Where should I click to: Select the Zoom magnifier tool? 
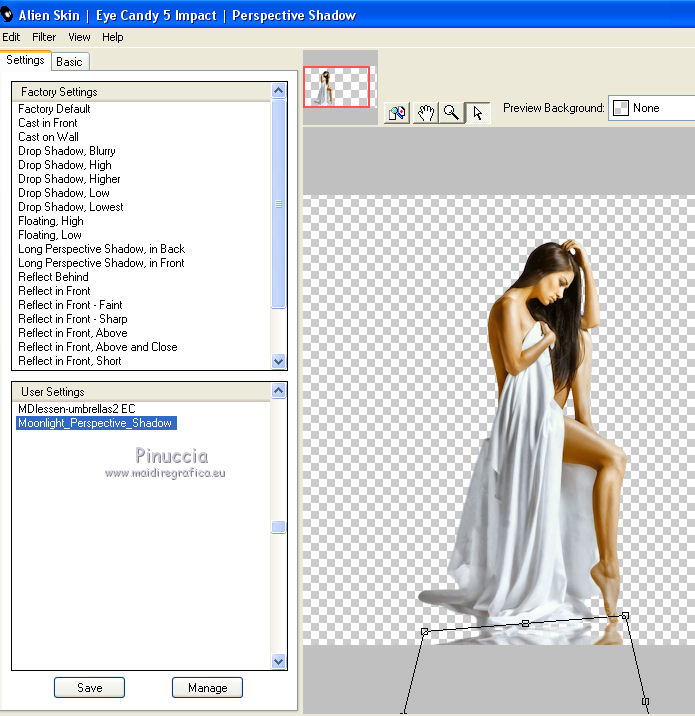pos(451,112)
